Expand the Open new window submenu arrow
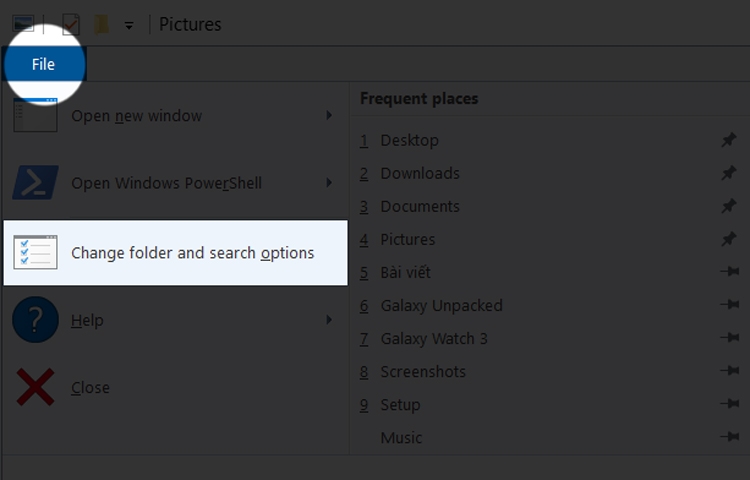 tap(329, 116)
